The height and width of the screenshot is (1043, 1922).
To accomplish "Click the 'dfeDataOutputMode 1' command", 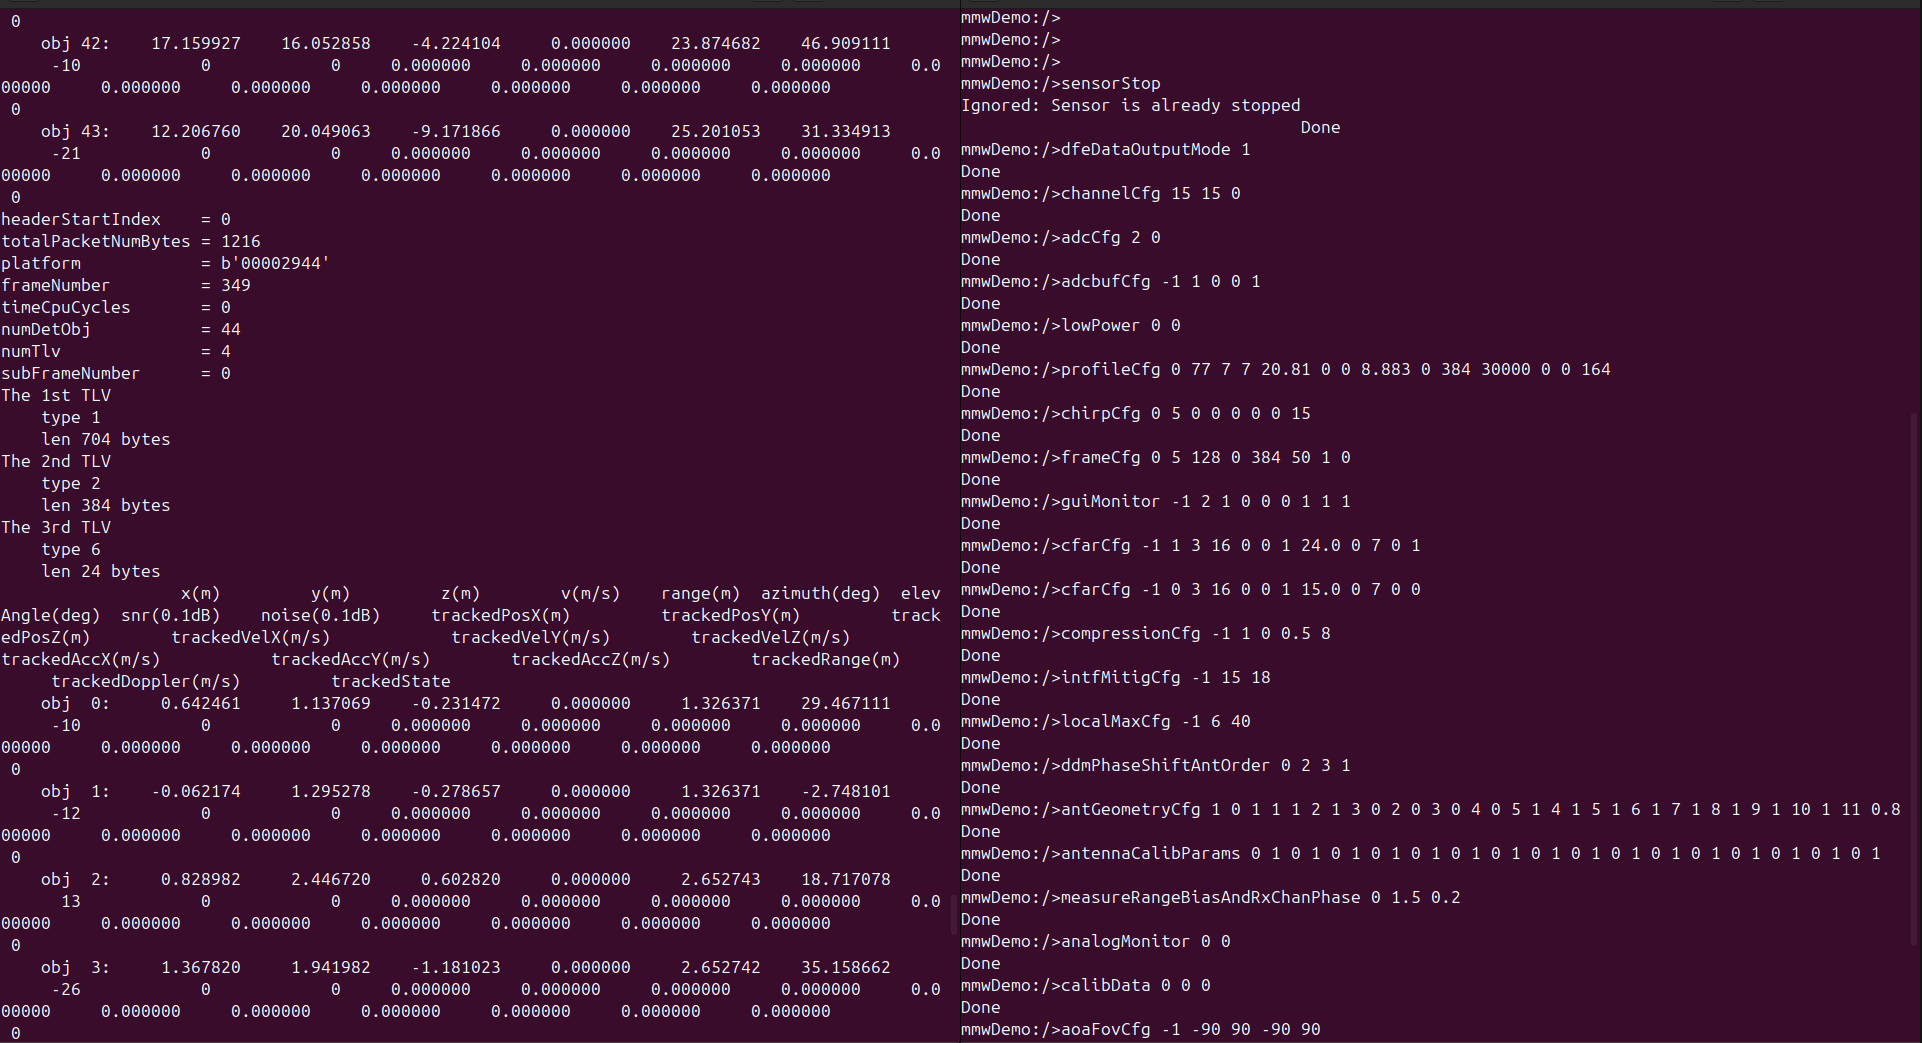I will (1106, 150).
